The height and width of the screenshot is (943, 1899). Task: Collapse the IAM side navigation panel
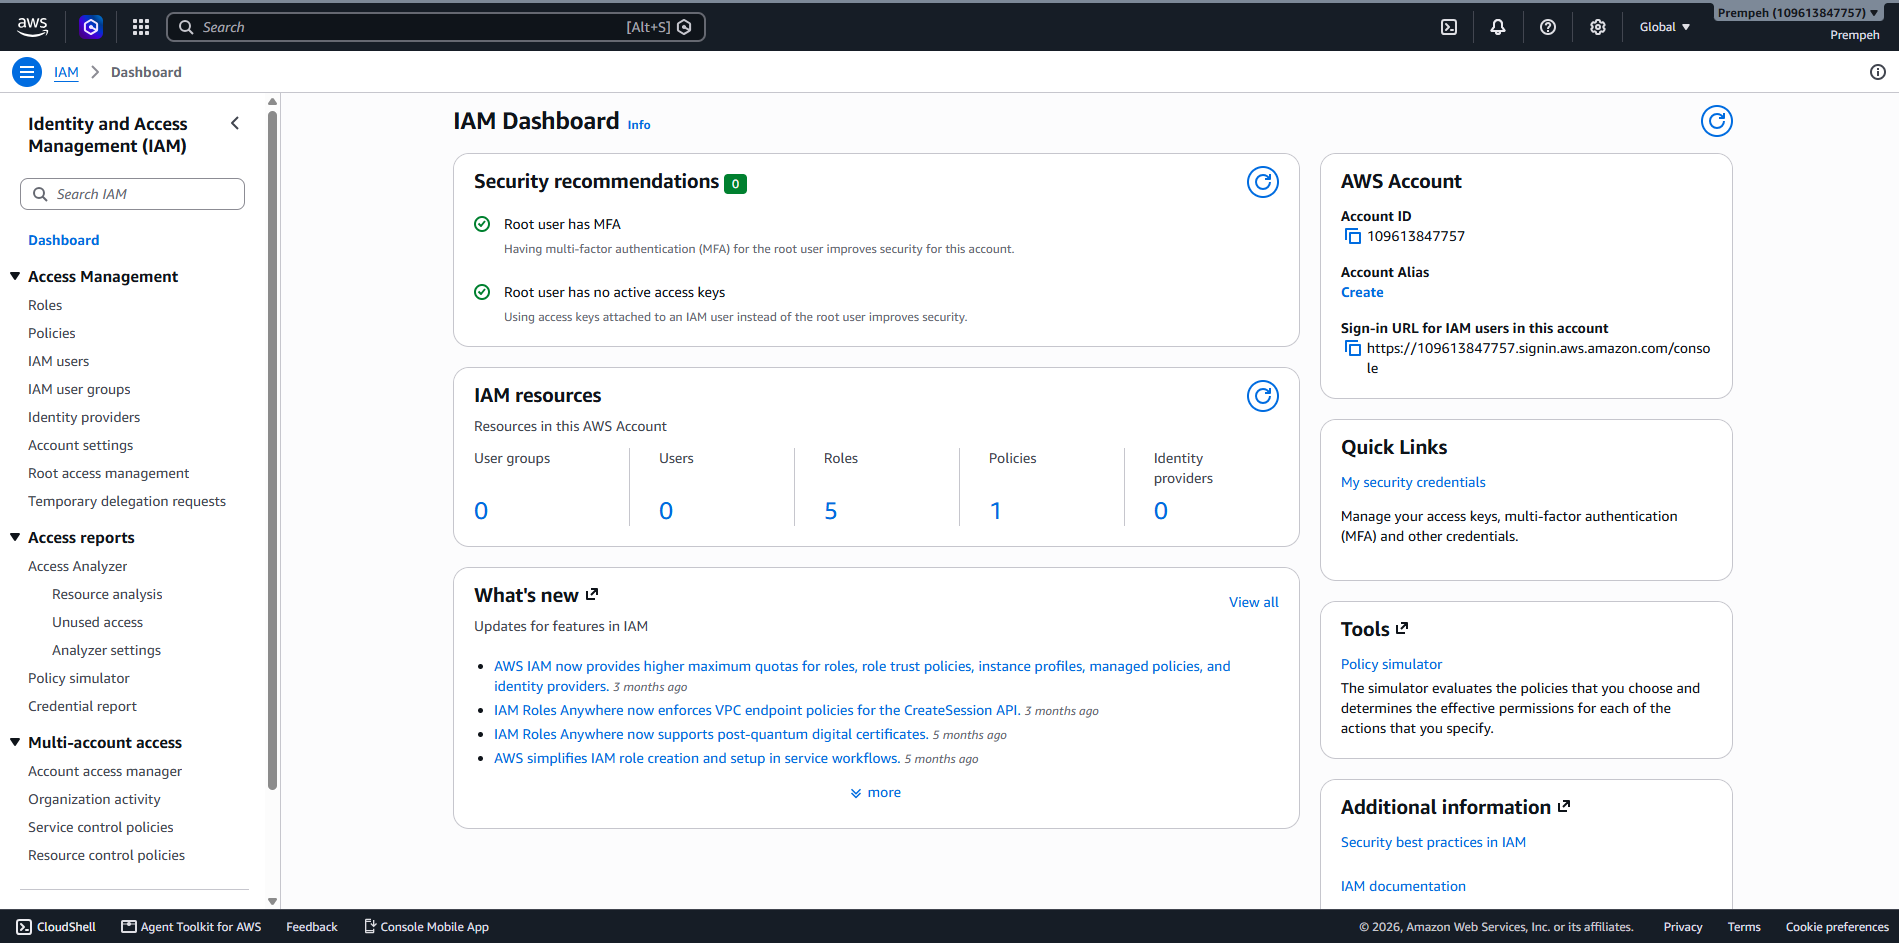click(x=235, y=123)
